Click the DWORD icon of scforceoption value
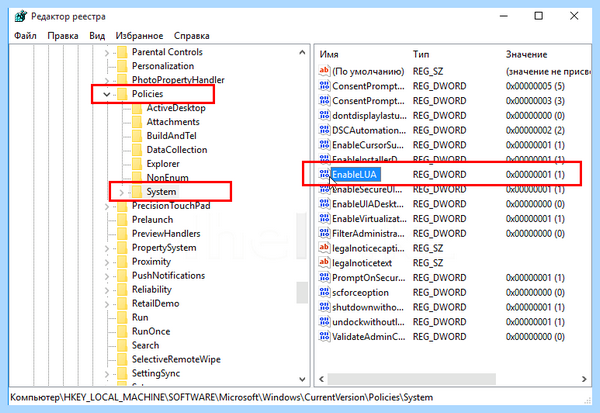Image resolution: width=600 pixels, height=413 pixels. (324, 292)
